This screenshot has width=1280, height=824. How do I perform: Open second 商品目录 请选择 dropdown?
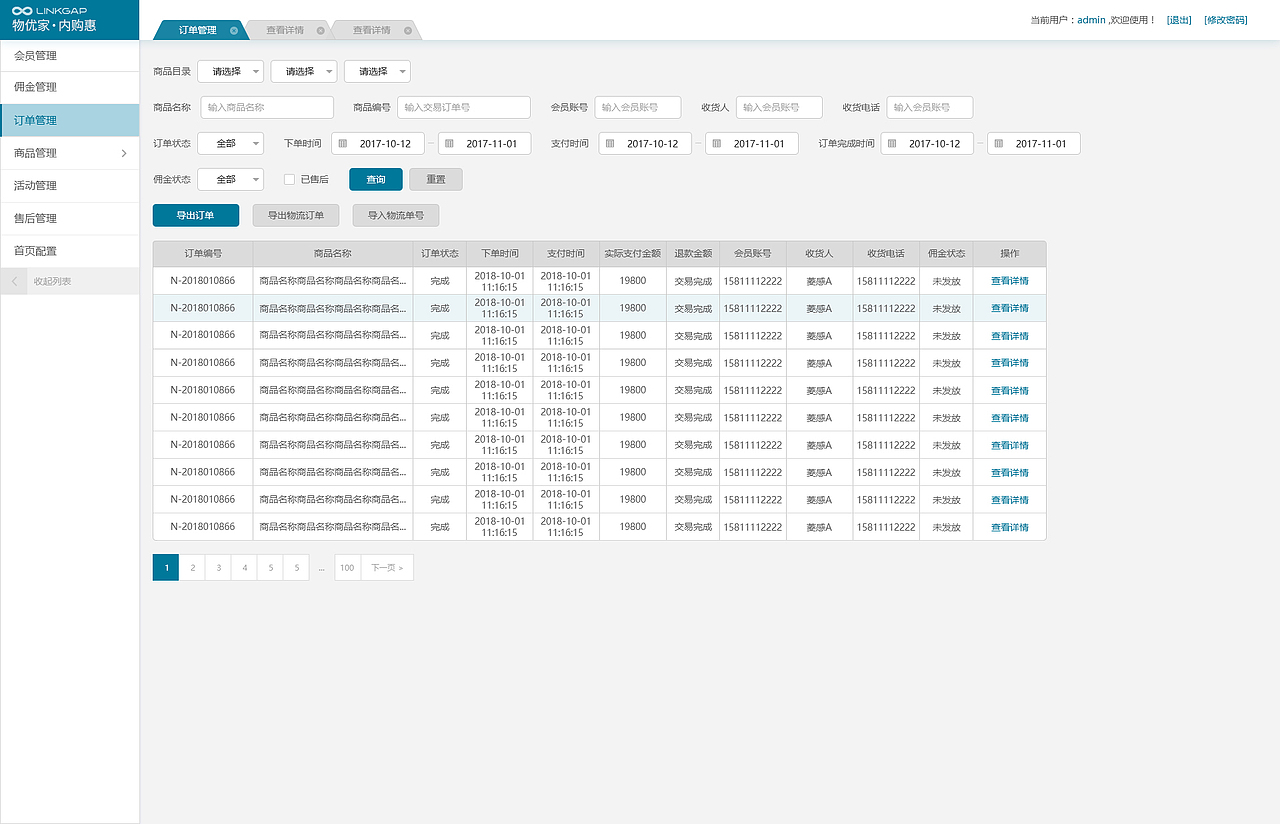(304, 72)
